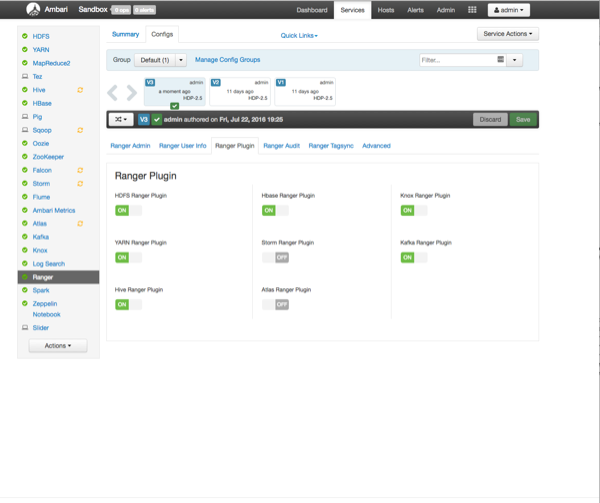Image resolution: width=600 pixels, height=503 pixels.
Task: Expand the Quick Links dropdown
Action: [x=299, y=35]
